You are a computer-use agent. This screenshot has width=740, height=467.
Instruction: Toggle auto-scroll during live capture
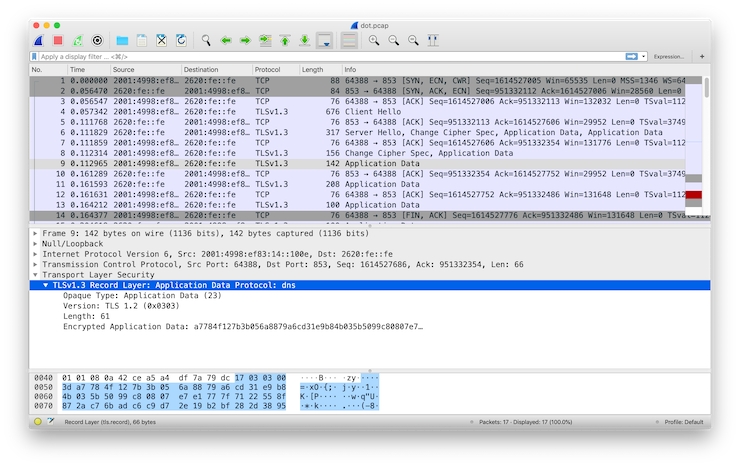(x=325, y=41)
